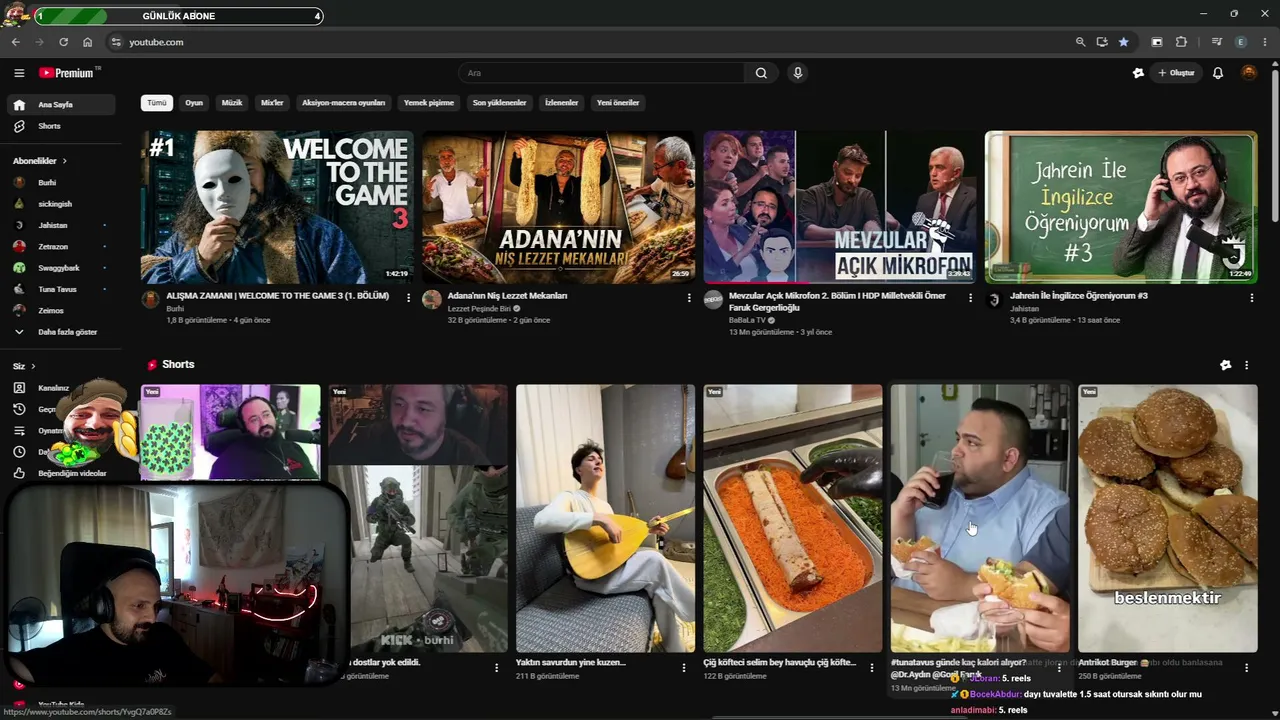Open options for the 'Antrikot Burger' short

coord(1246,667)
